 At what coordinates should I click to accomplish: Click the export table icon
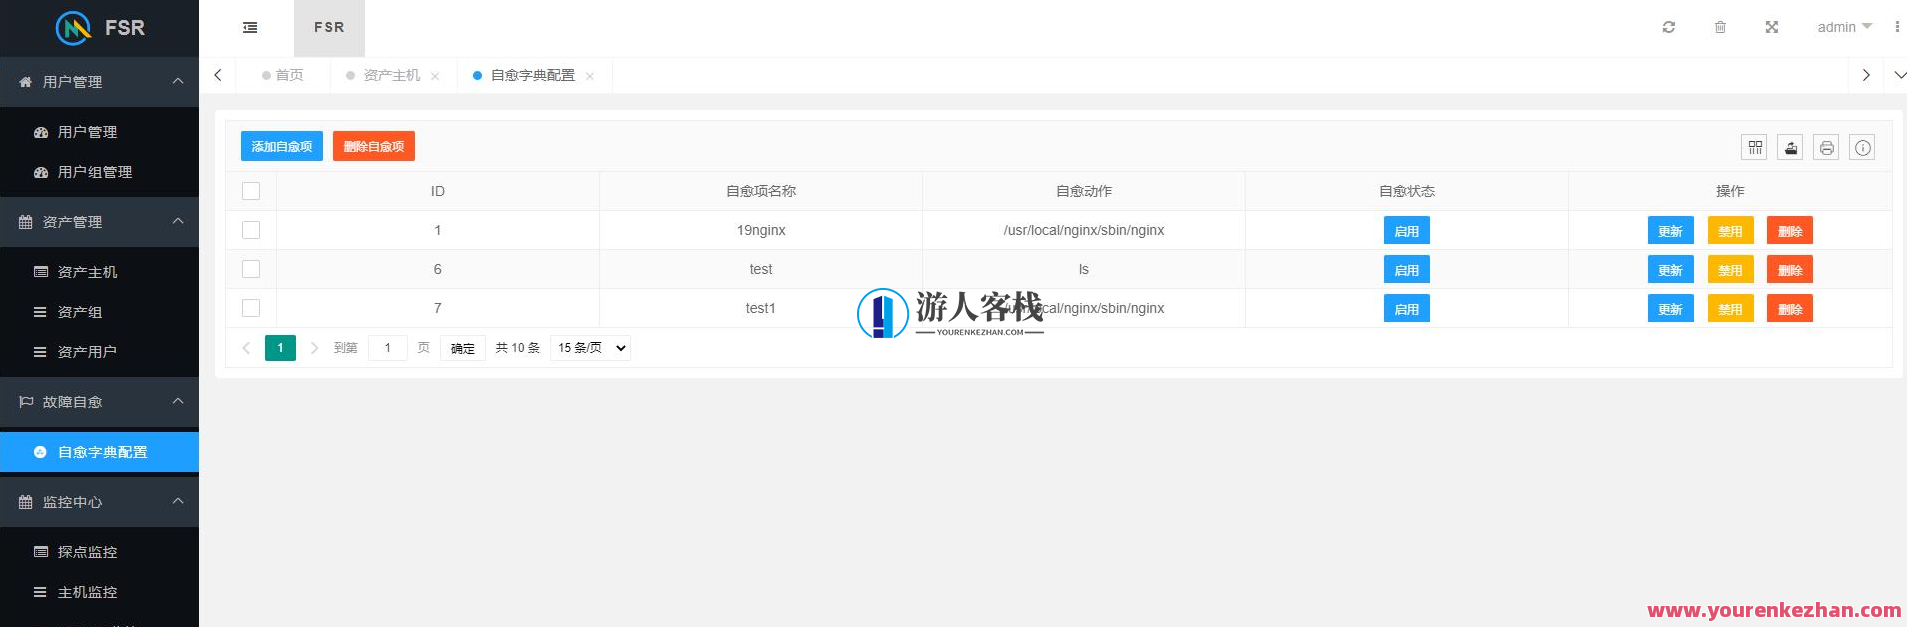1791,147
